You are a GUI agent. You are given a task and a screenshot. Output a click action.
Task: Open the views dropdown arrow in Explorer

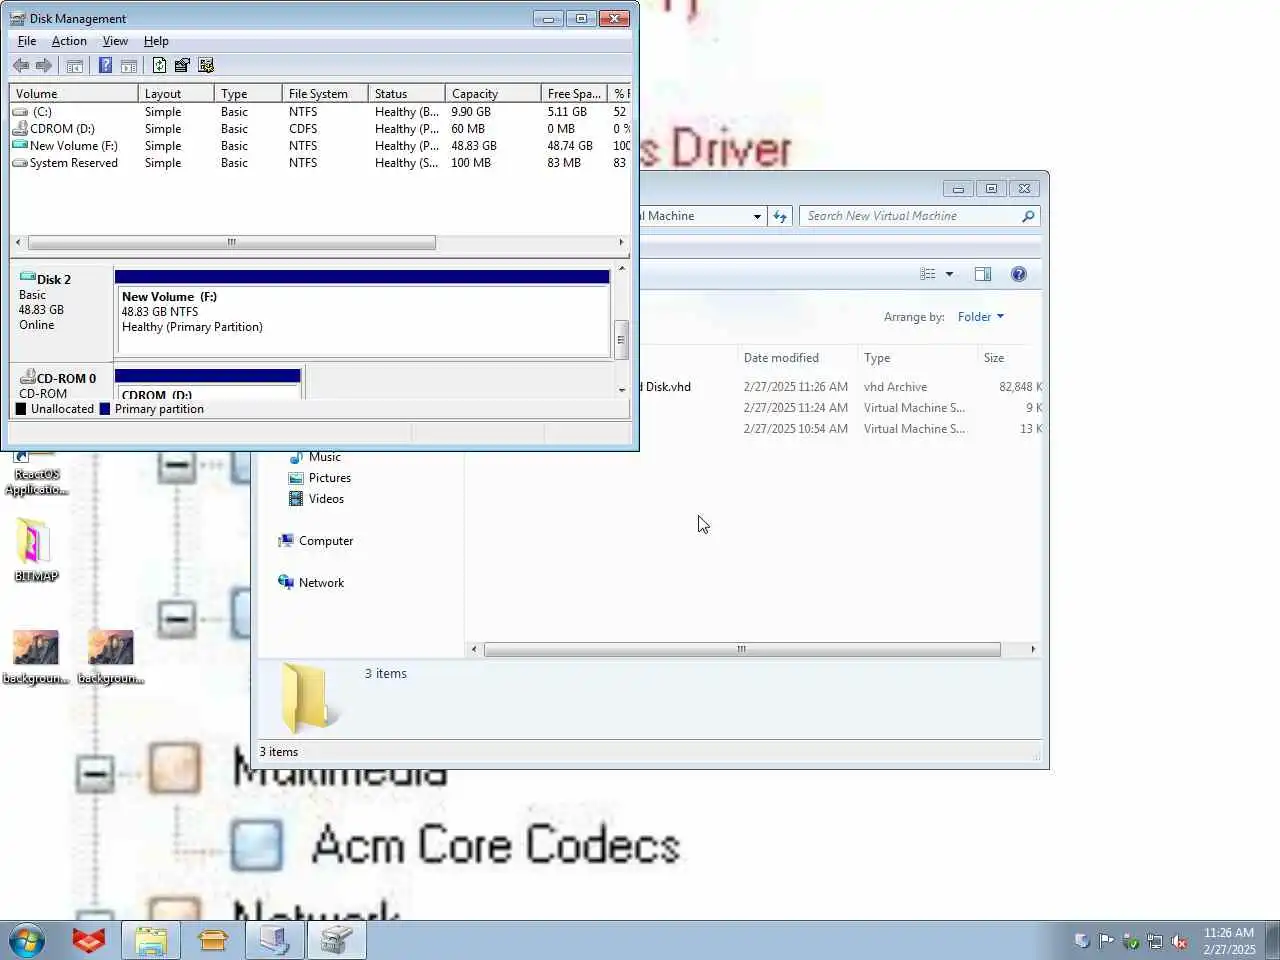(x=949, y=274)
